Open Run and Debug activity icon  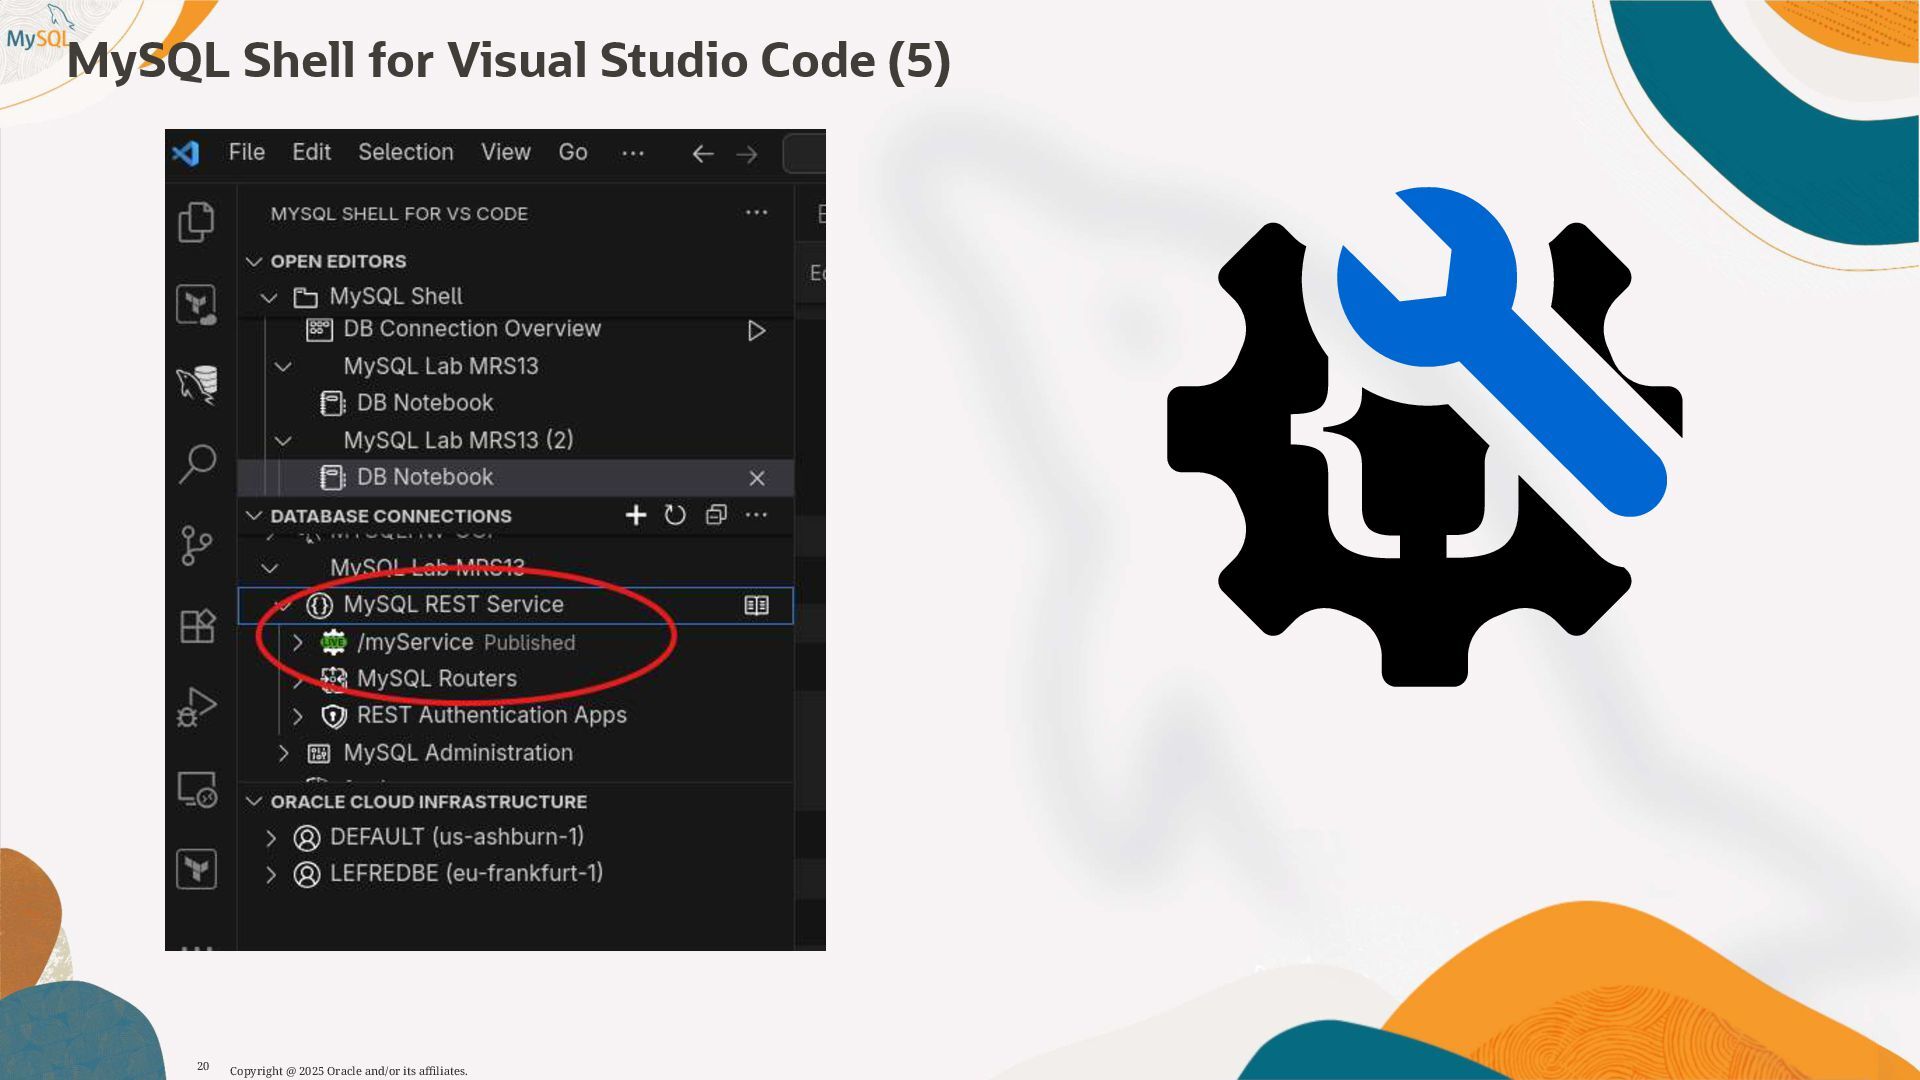[197, 707]
